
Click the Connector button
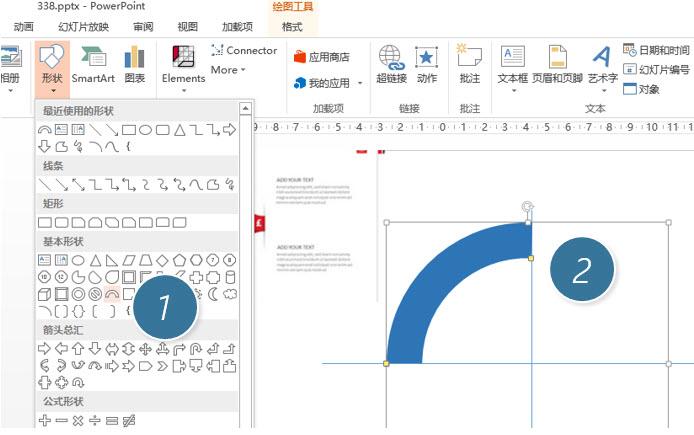pyautogui.click(x=244, y=50)
